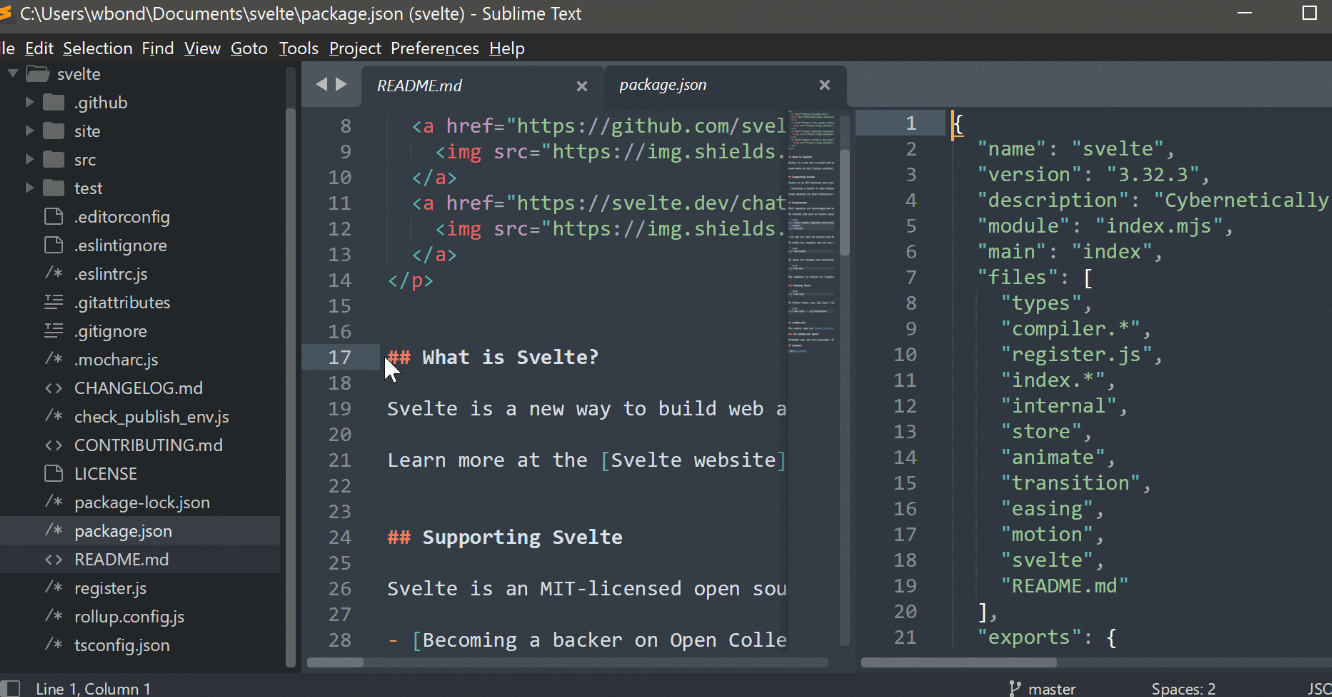Click the sidebar vertical scrollbar
The width and height of the screenshot is (1332, 697).
coord(291,387)
